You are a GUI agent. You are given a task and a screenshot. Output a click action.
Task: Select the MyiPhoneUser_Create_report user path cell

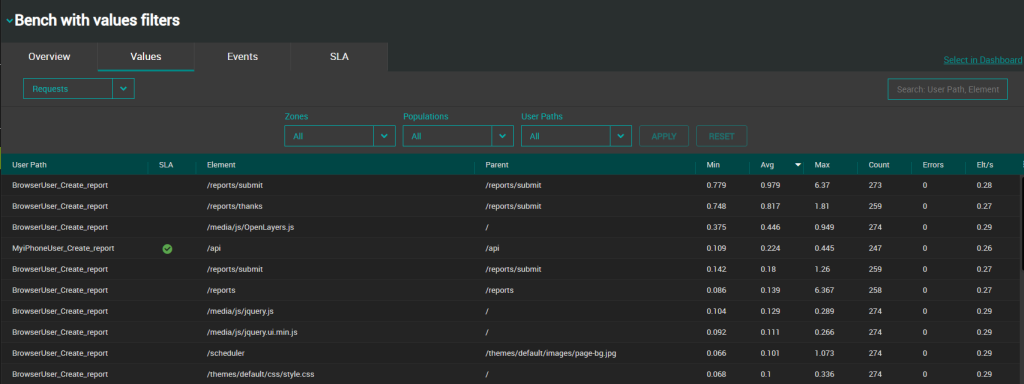click(63, 248)
